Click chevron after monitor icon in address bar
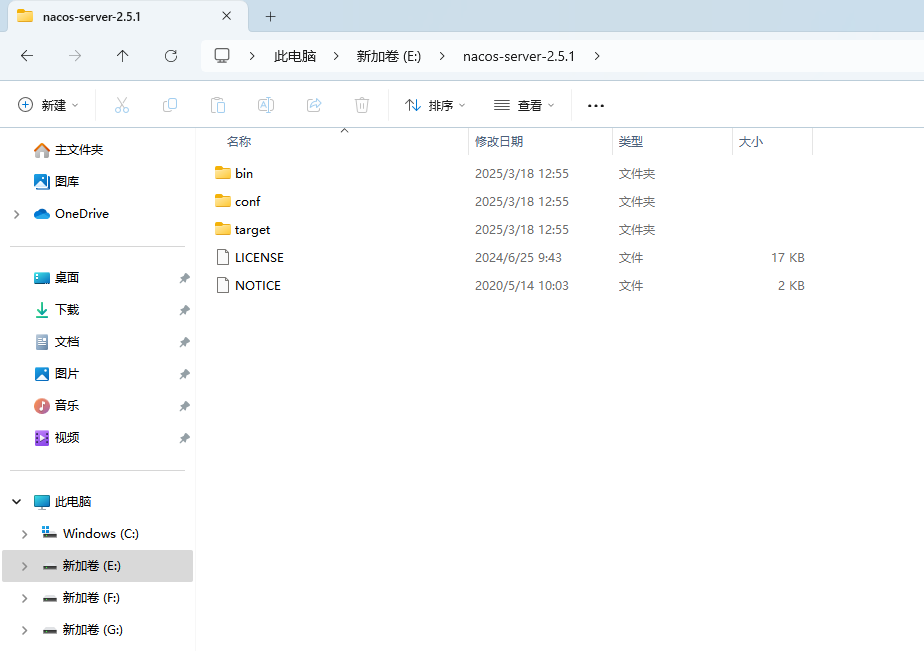This screenshot has width=924, height=651. [252, 56]
